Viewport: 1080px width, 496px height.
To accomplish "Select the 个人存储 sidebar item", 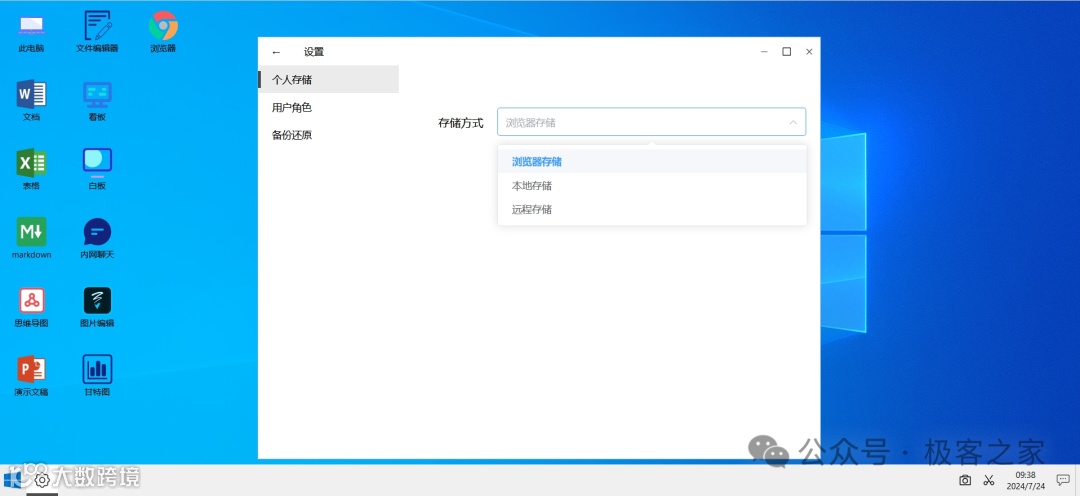I will (x=329, y=79).
